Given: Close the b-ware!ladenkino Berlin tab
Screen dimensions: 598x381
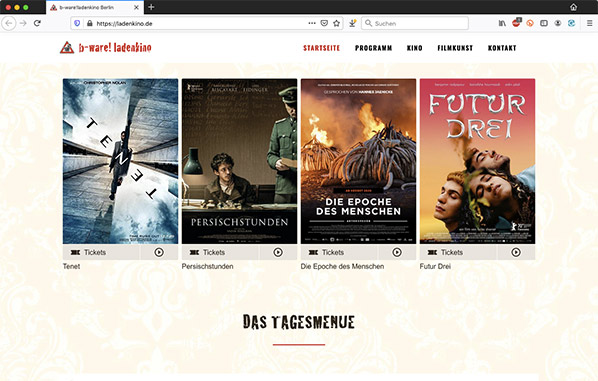Looking at the screenshot, I should pos(137,7).
